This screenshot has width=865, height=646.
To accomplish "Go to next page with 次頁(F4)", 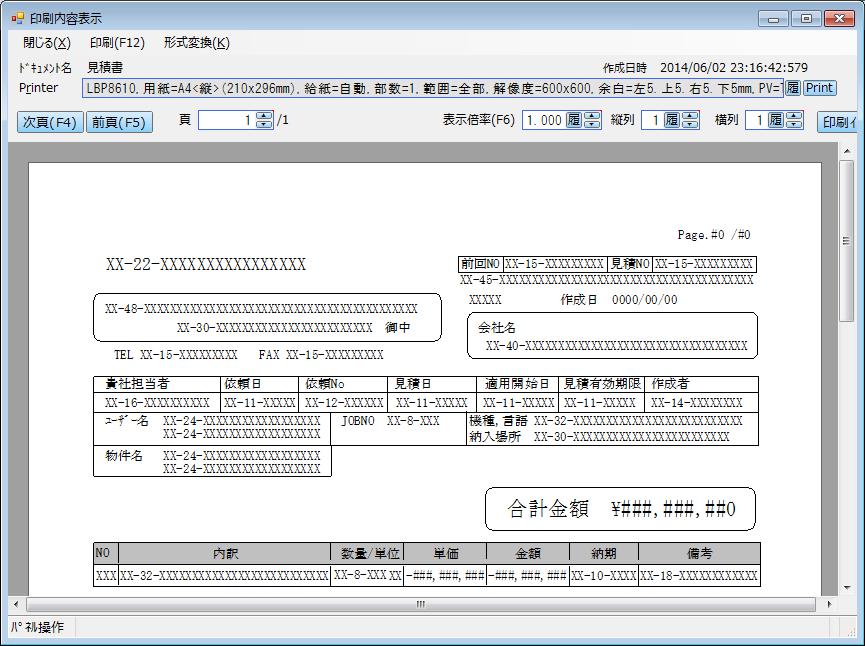I will click(x=50, y=122).
